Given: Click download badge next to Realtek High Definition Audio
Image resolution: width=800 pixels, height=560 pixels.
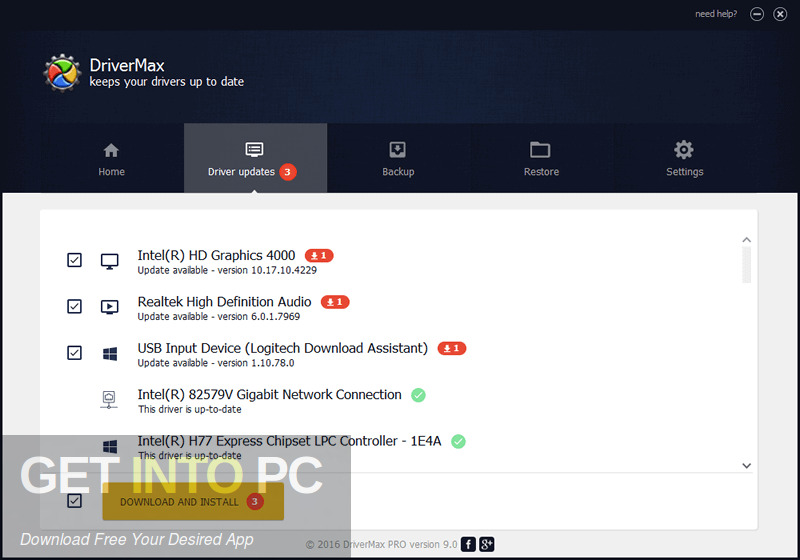Looking at the screenshot, I should click(x=335, y=302).
